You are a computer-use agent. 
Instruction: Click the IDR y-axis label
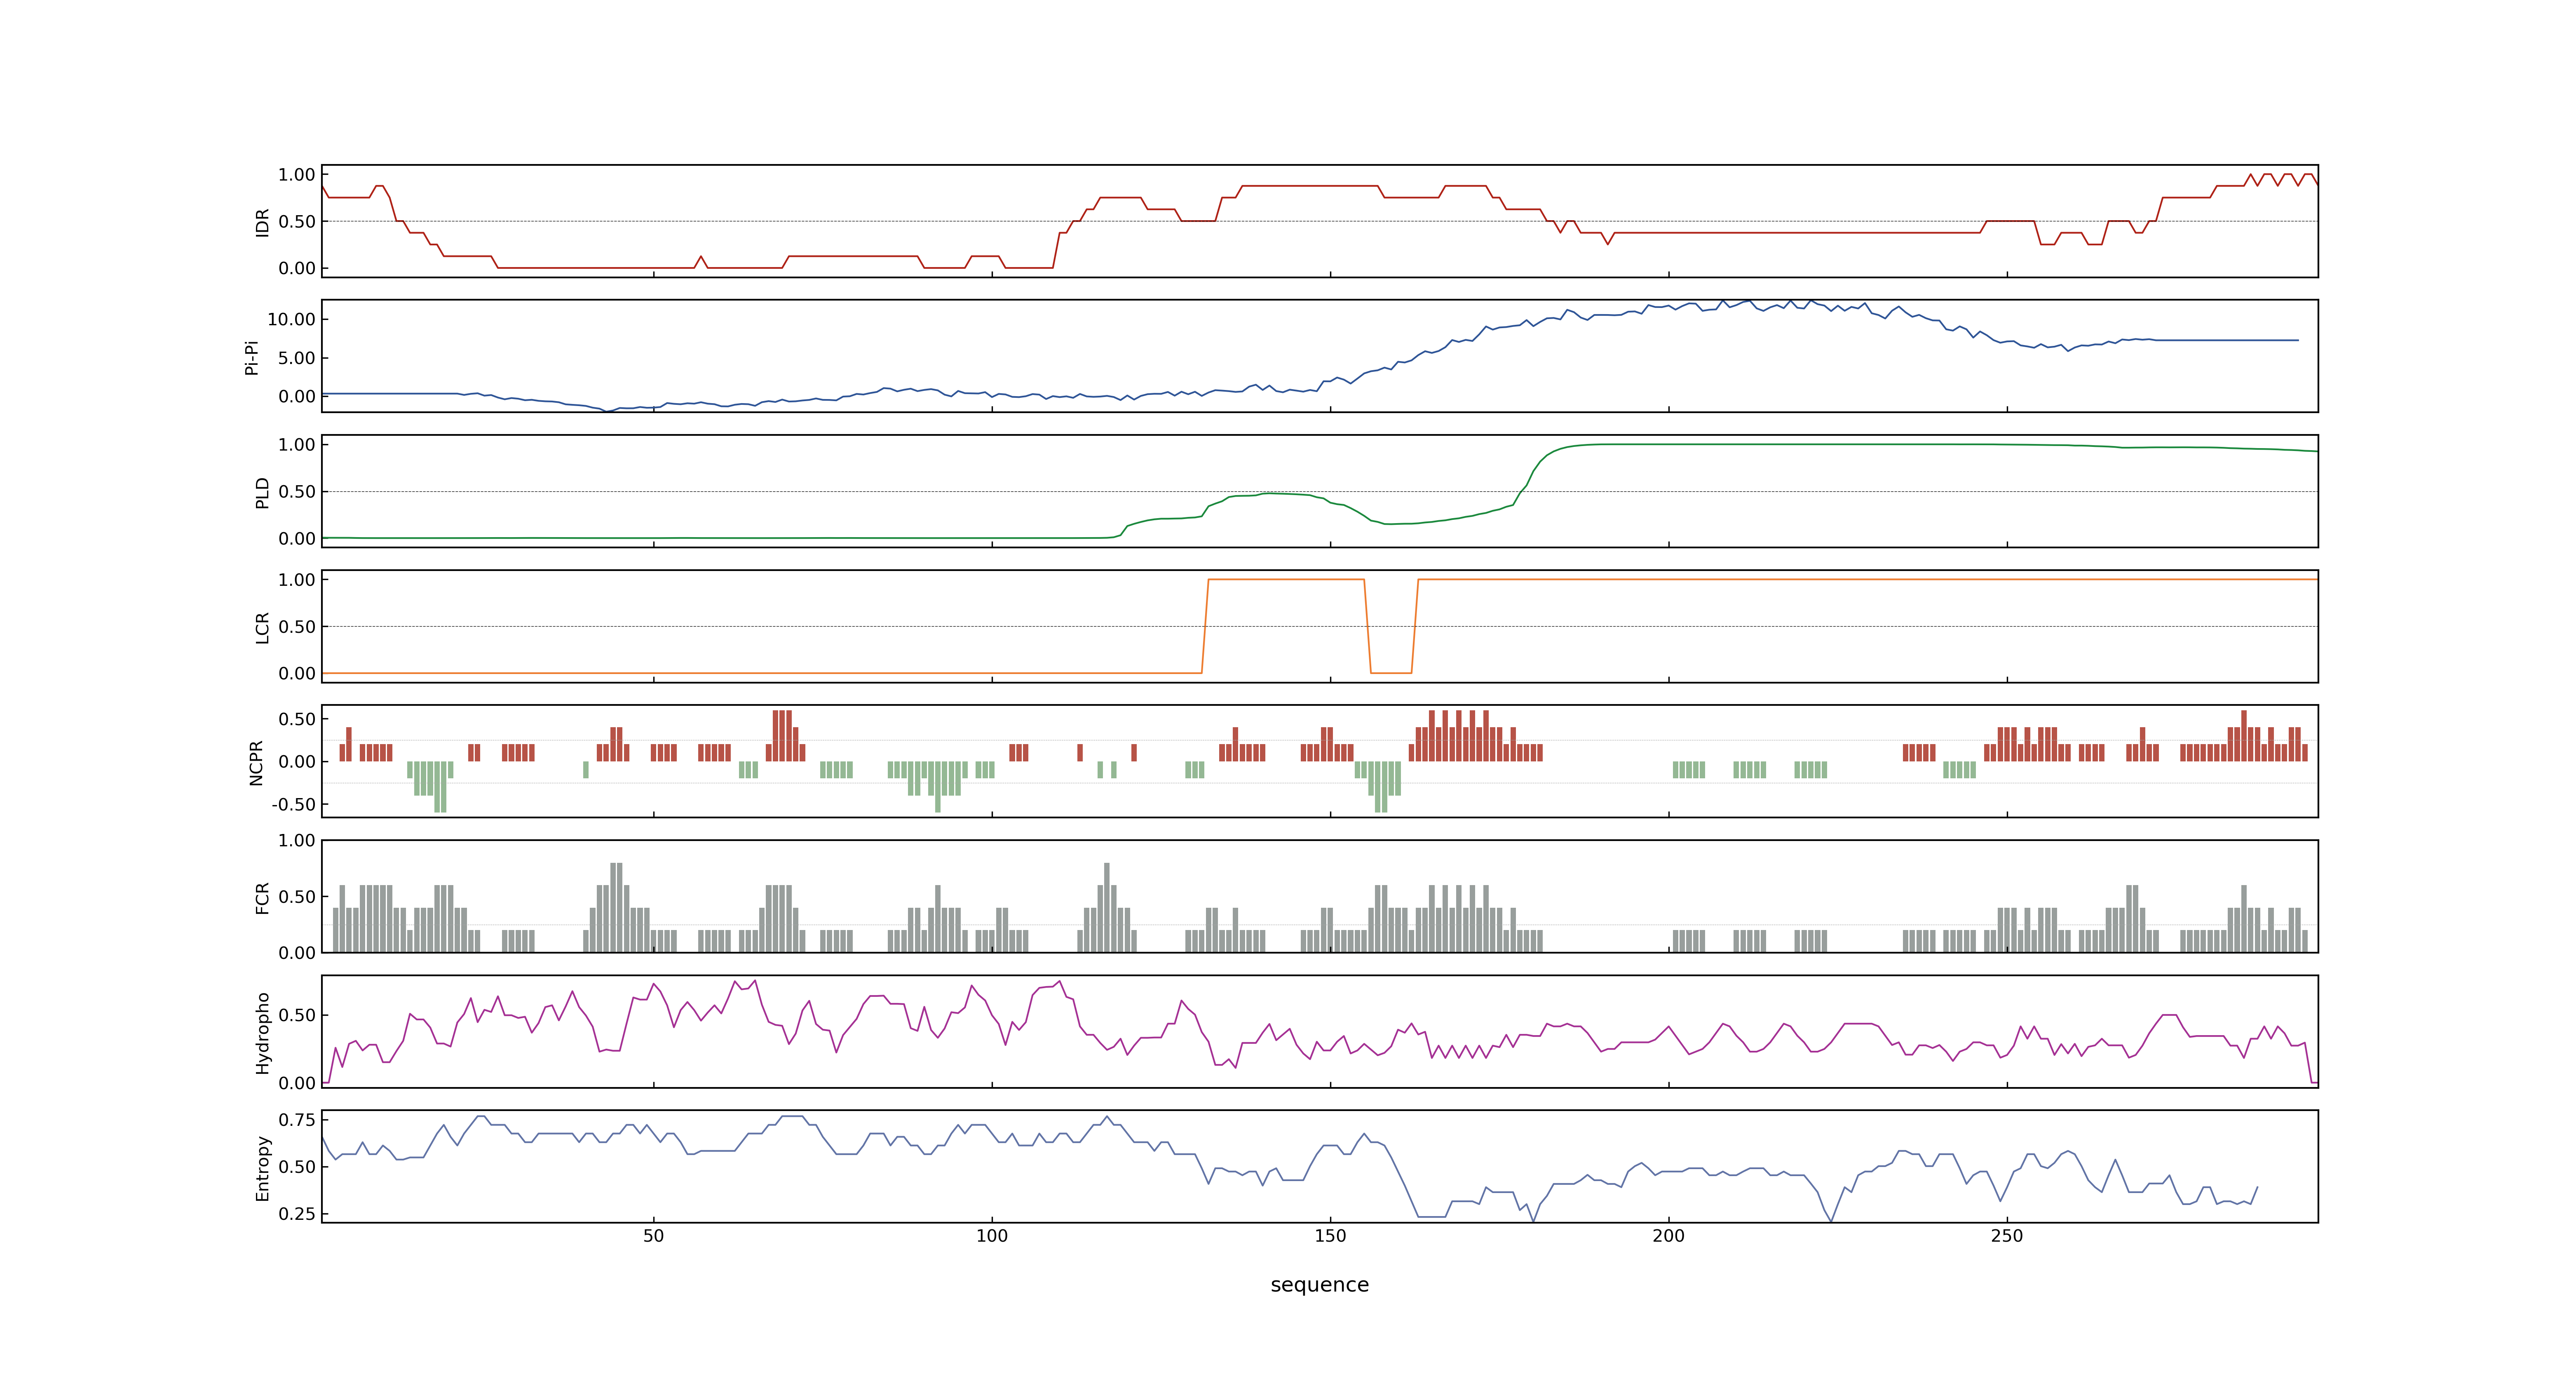click(263, 222)
